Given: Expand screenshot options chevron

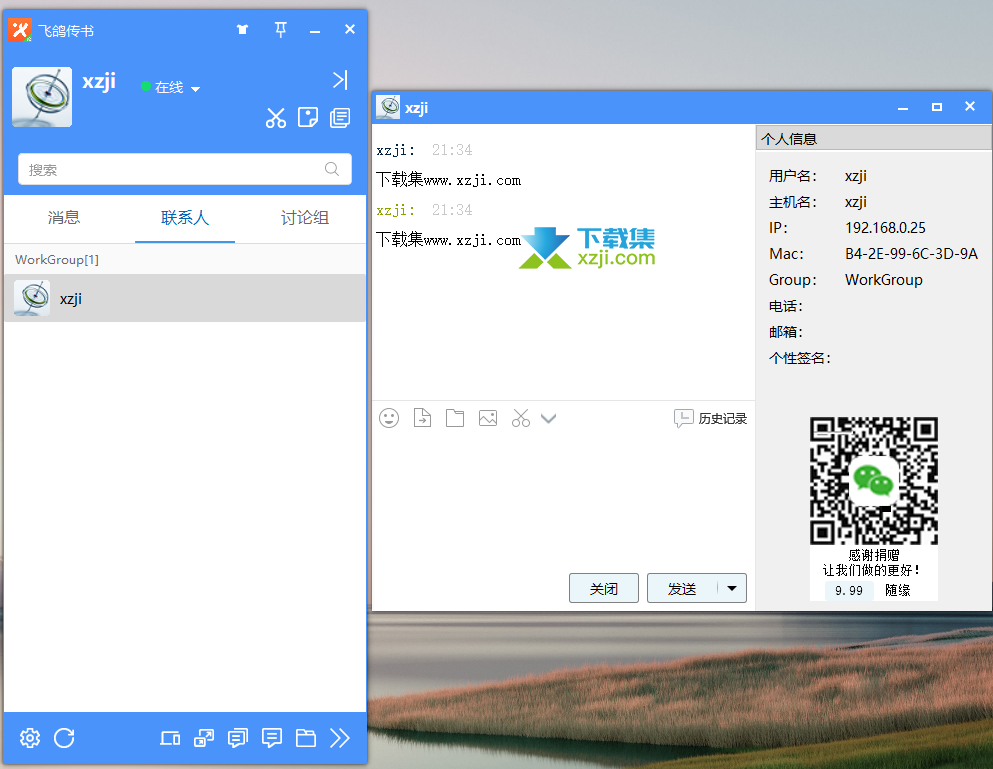Looking at the screenshot, I should tap(548, 418).
